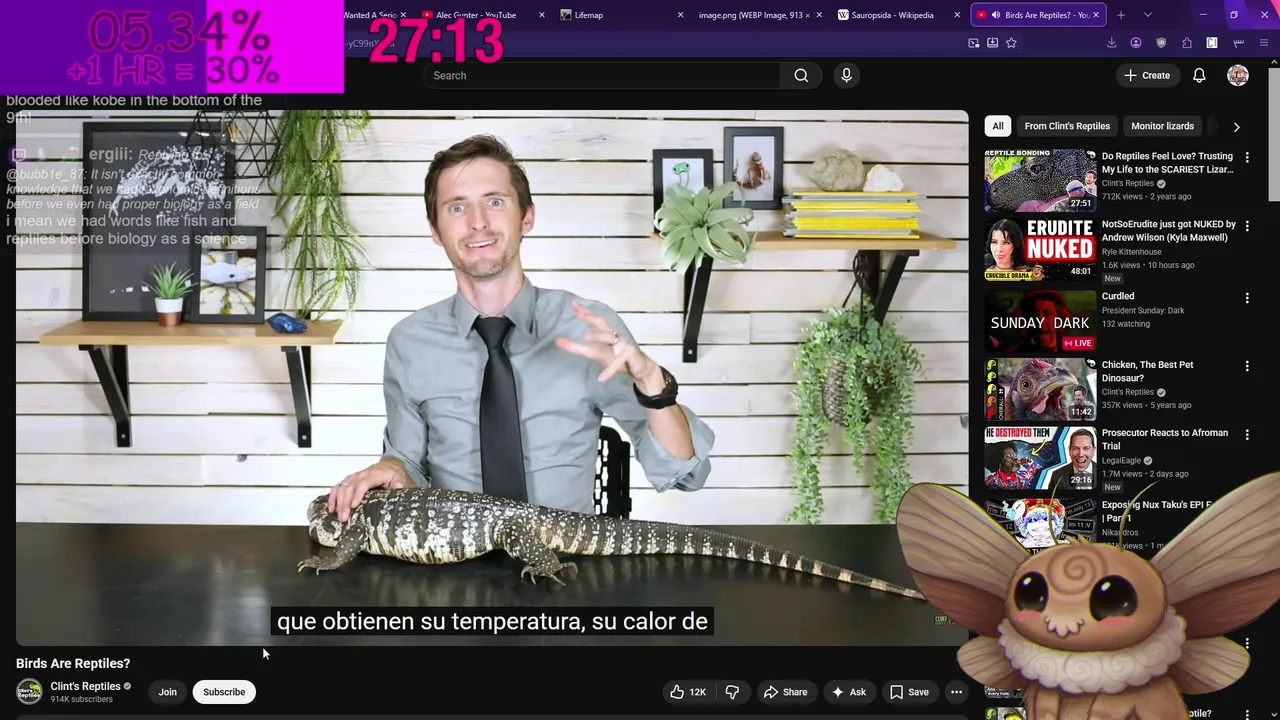Open the Extensions puzzle-piece icon
The width and height of the screenshot is (1280, 720).
[1187, 43]
